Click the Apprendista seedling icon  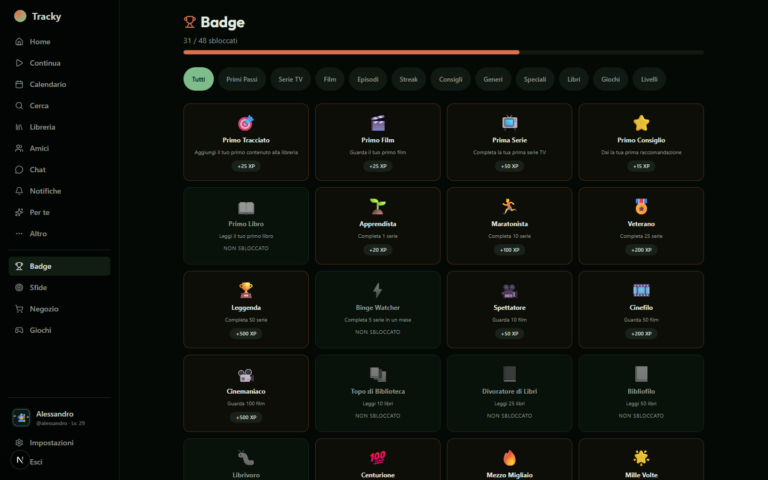pos(378,207)
